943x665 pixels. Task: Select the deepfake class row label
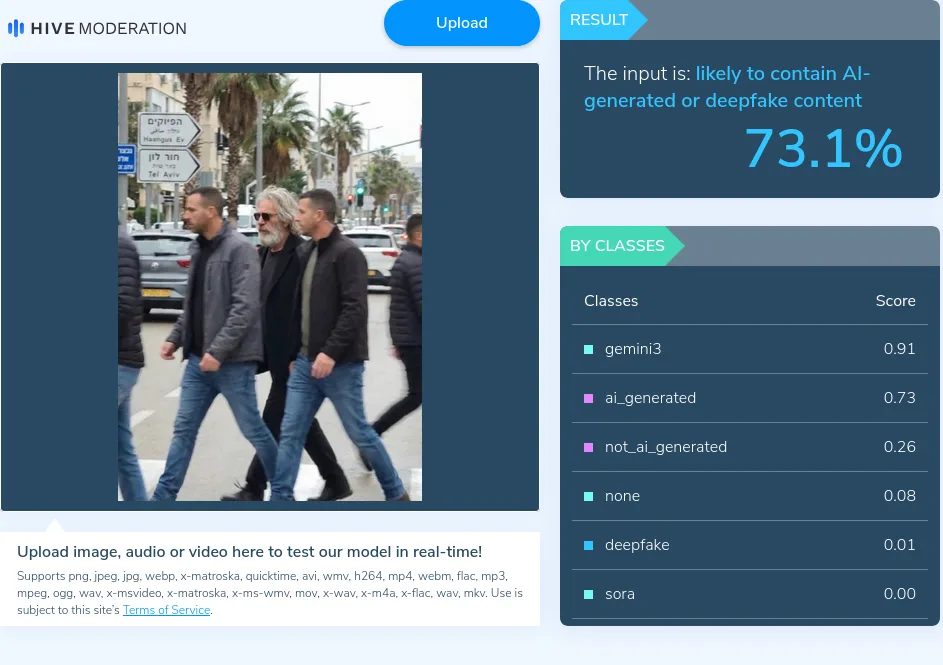(637, 545)
